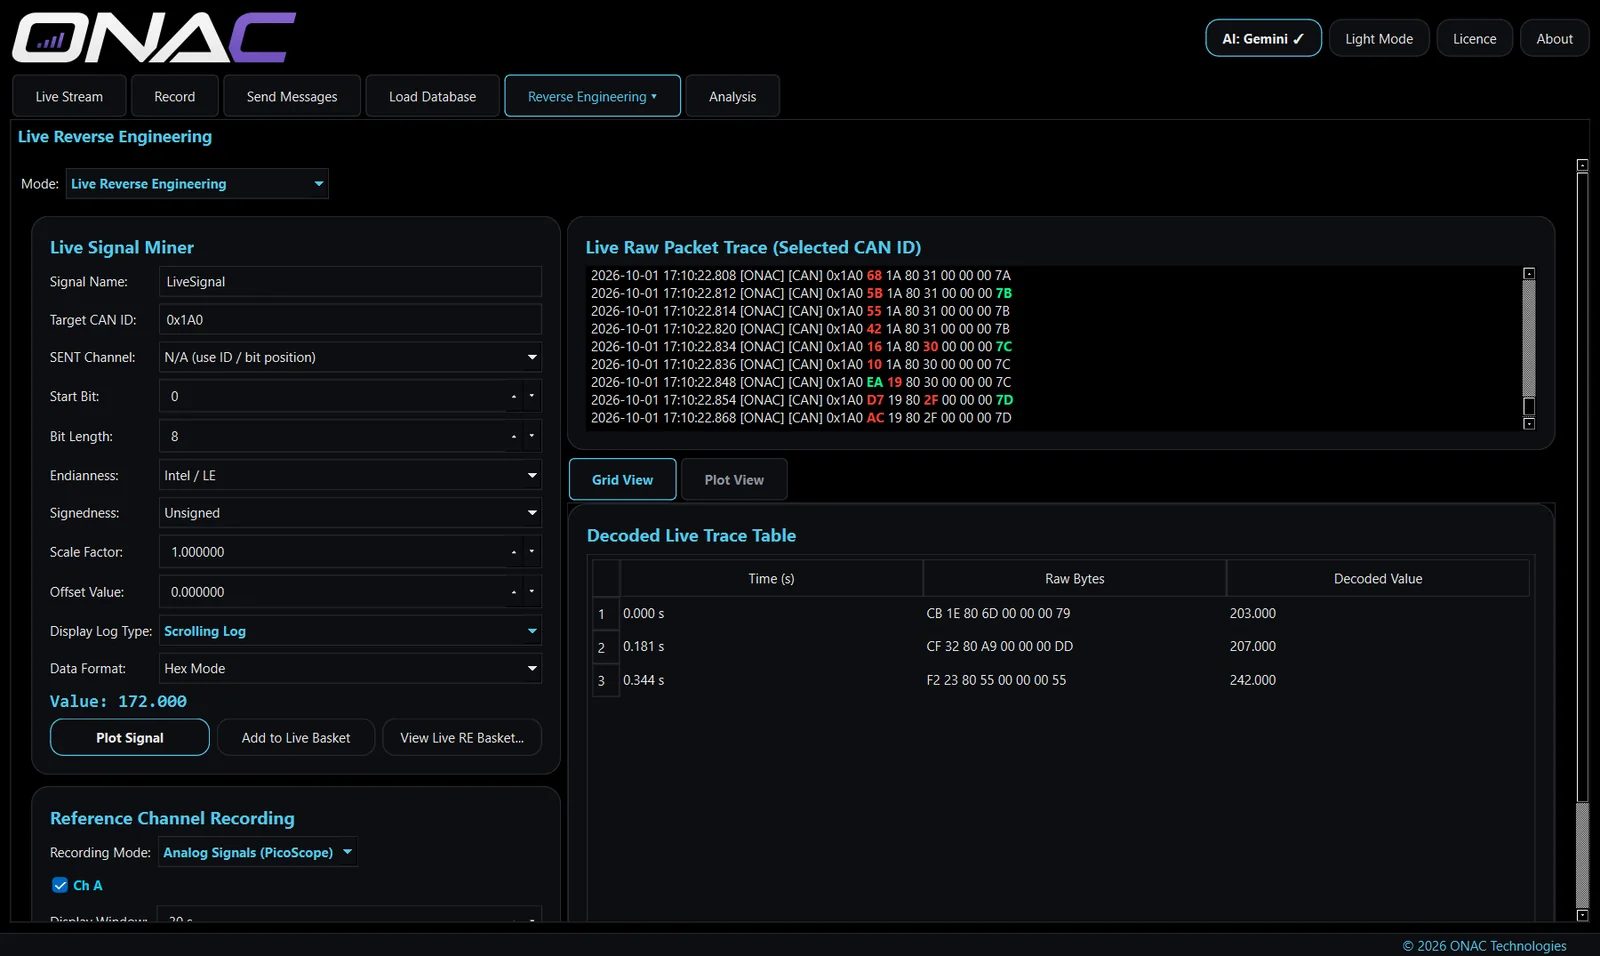The image size is (1600, 956).
Task: Expand the Signedness dropdown
Action: click(x=350, y=513)
